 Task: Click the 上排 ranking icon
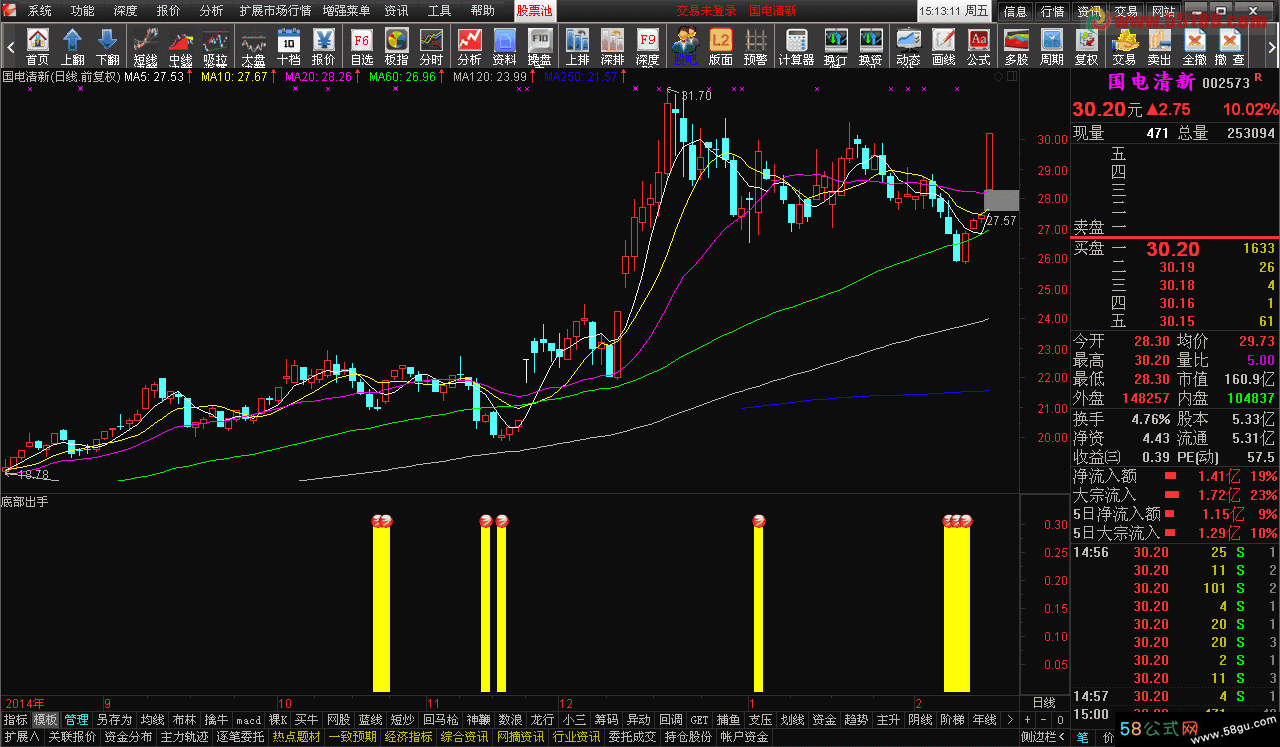[577, 46]
